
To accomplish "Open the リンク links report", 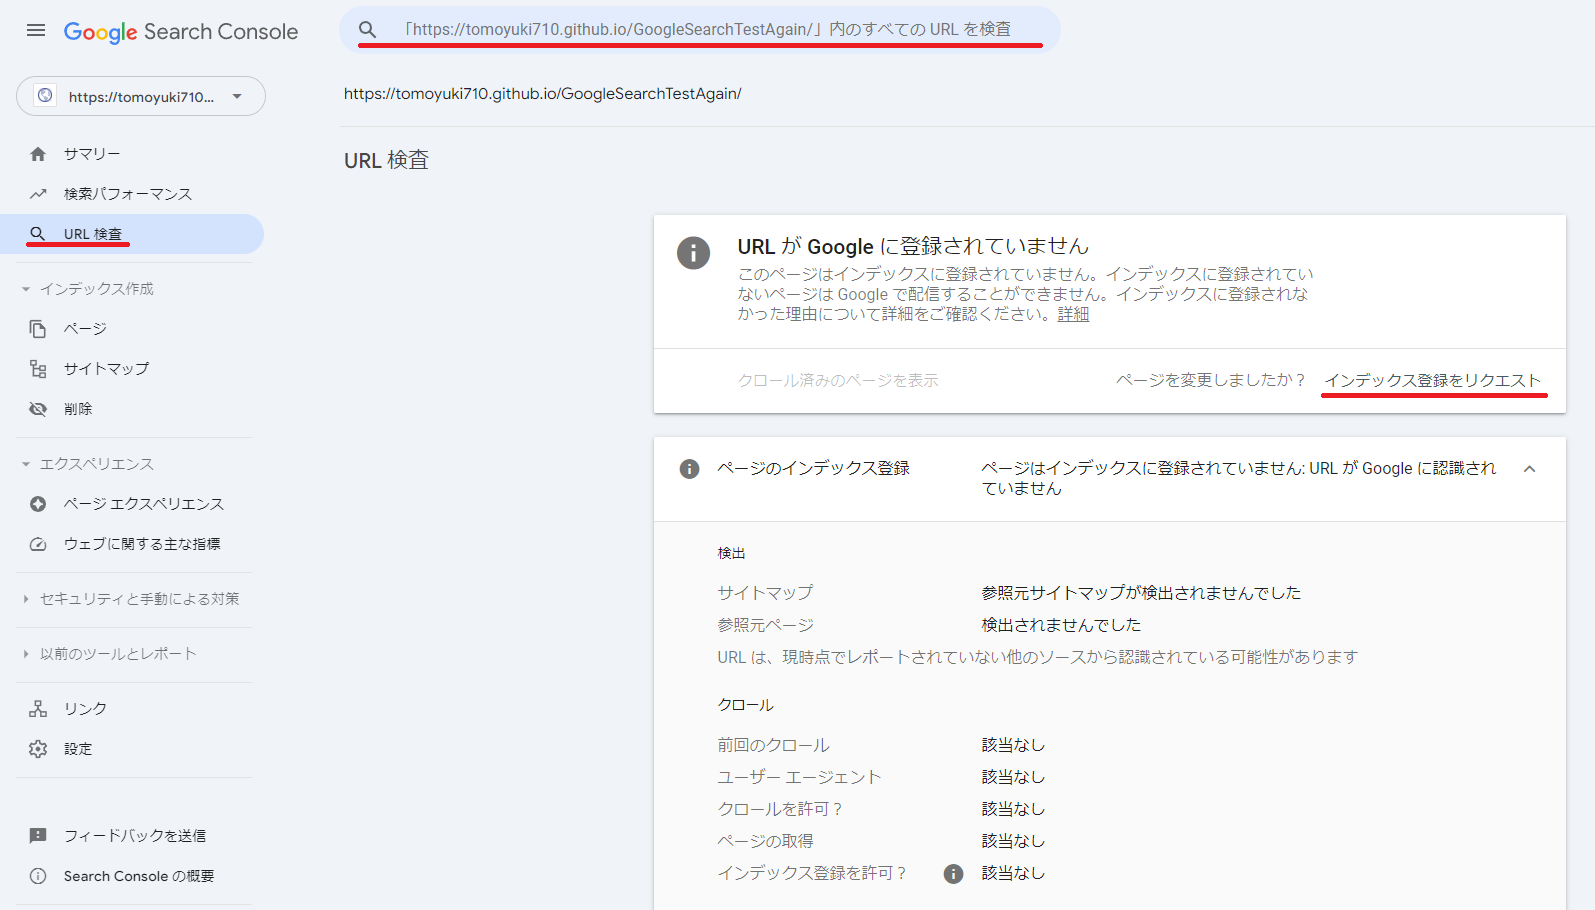I will tap(132, 709).
